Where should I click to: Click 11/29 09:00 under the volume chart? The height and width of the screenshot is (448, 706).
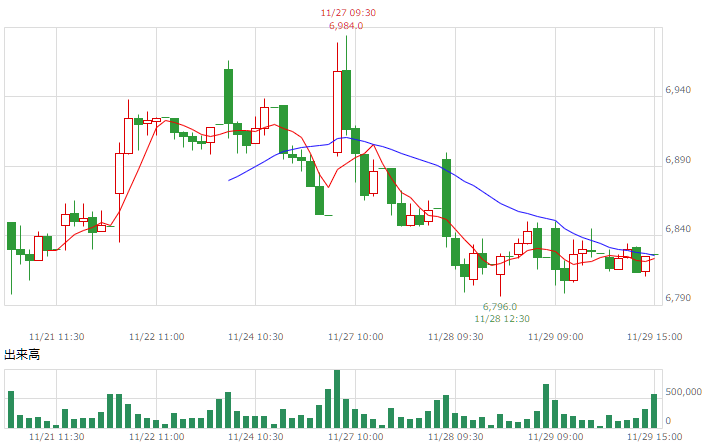556,437
